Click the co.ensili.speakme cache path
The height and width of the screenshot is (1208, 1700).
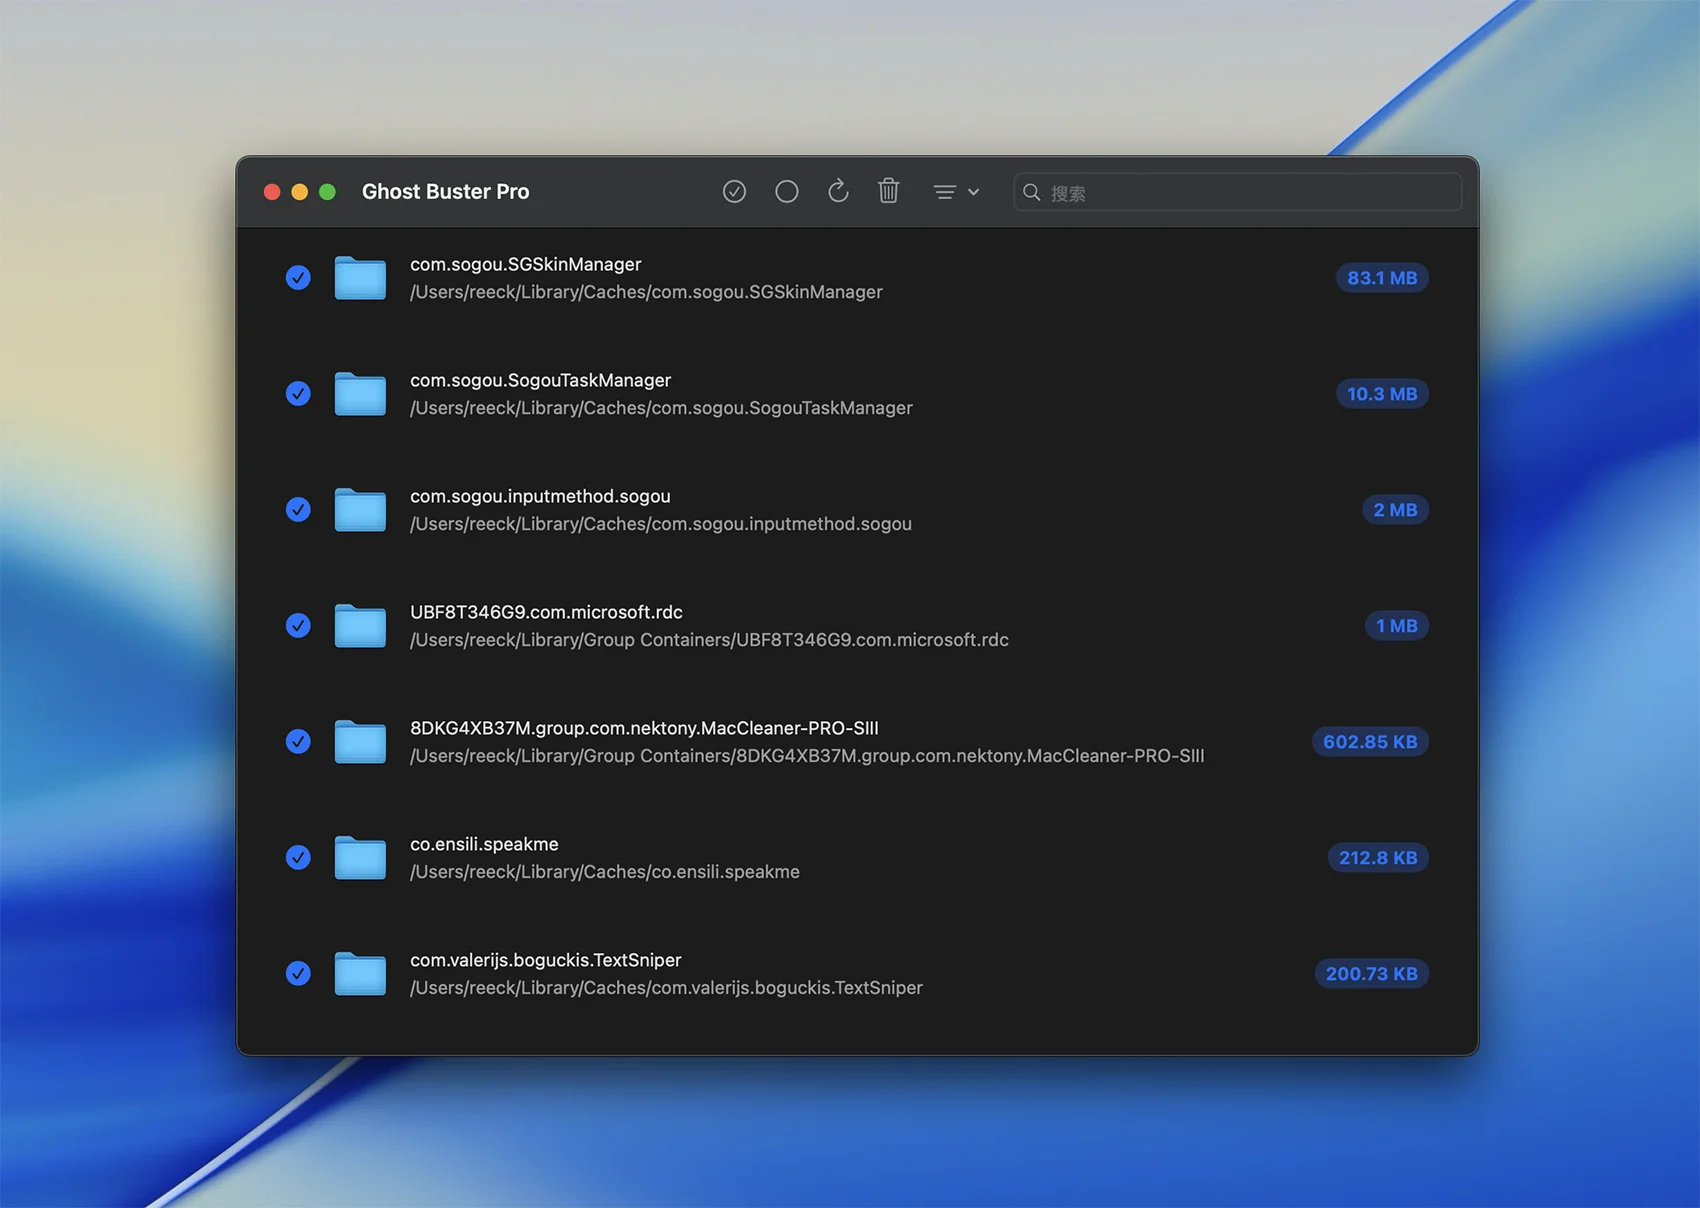(x=604, y=872)
